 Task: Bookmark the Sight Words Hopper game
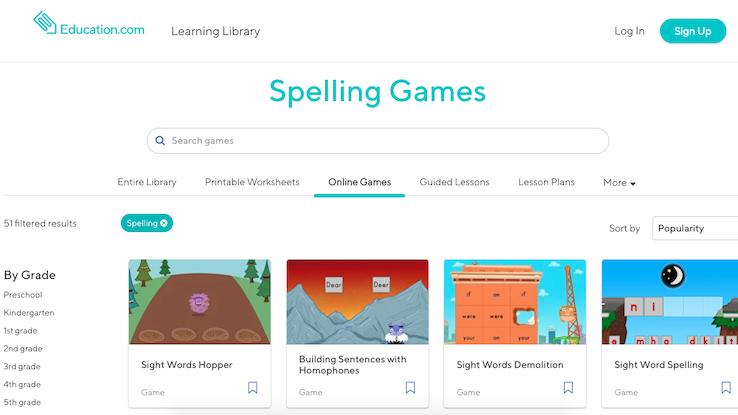click(253, 387)
